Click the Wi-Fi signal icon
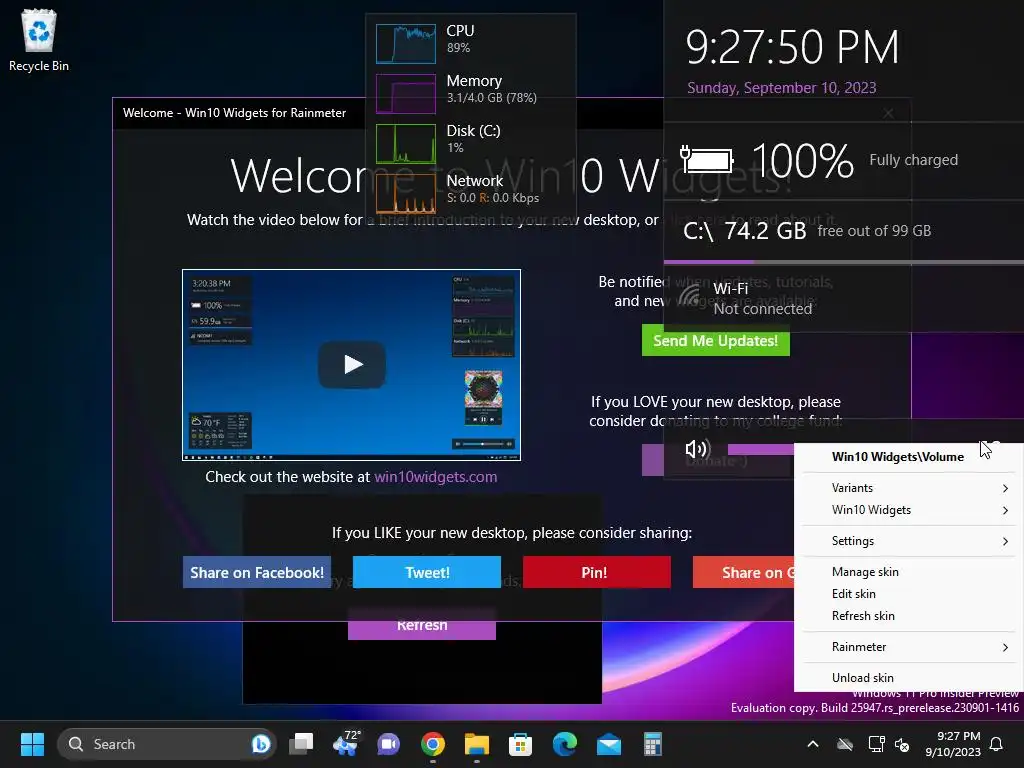1024x768 pixels. (690, 297)
